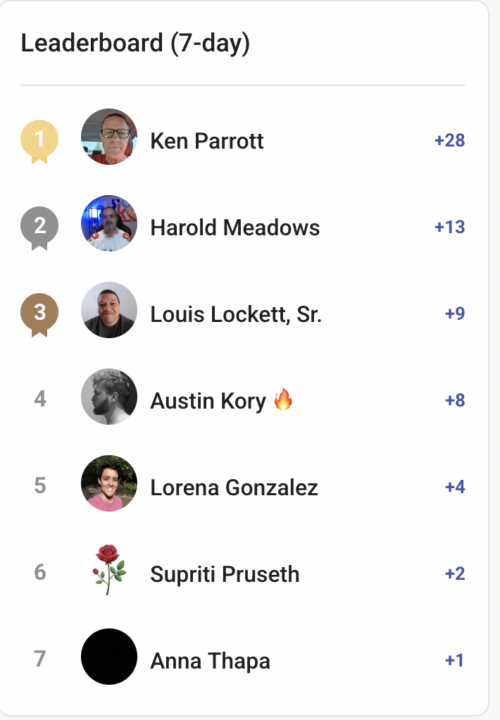Open Ken Parrott's profile photo

point(109,136)
